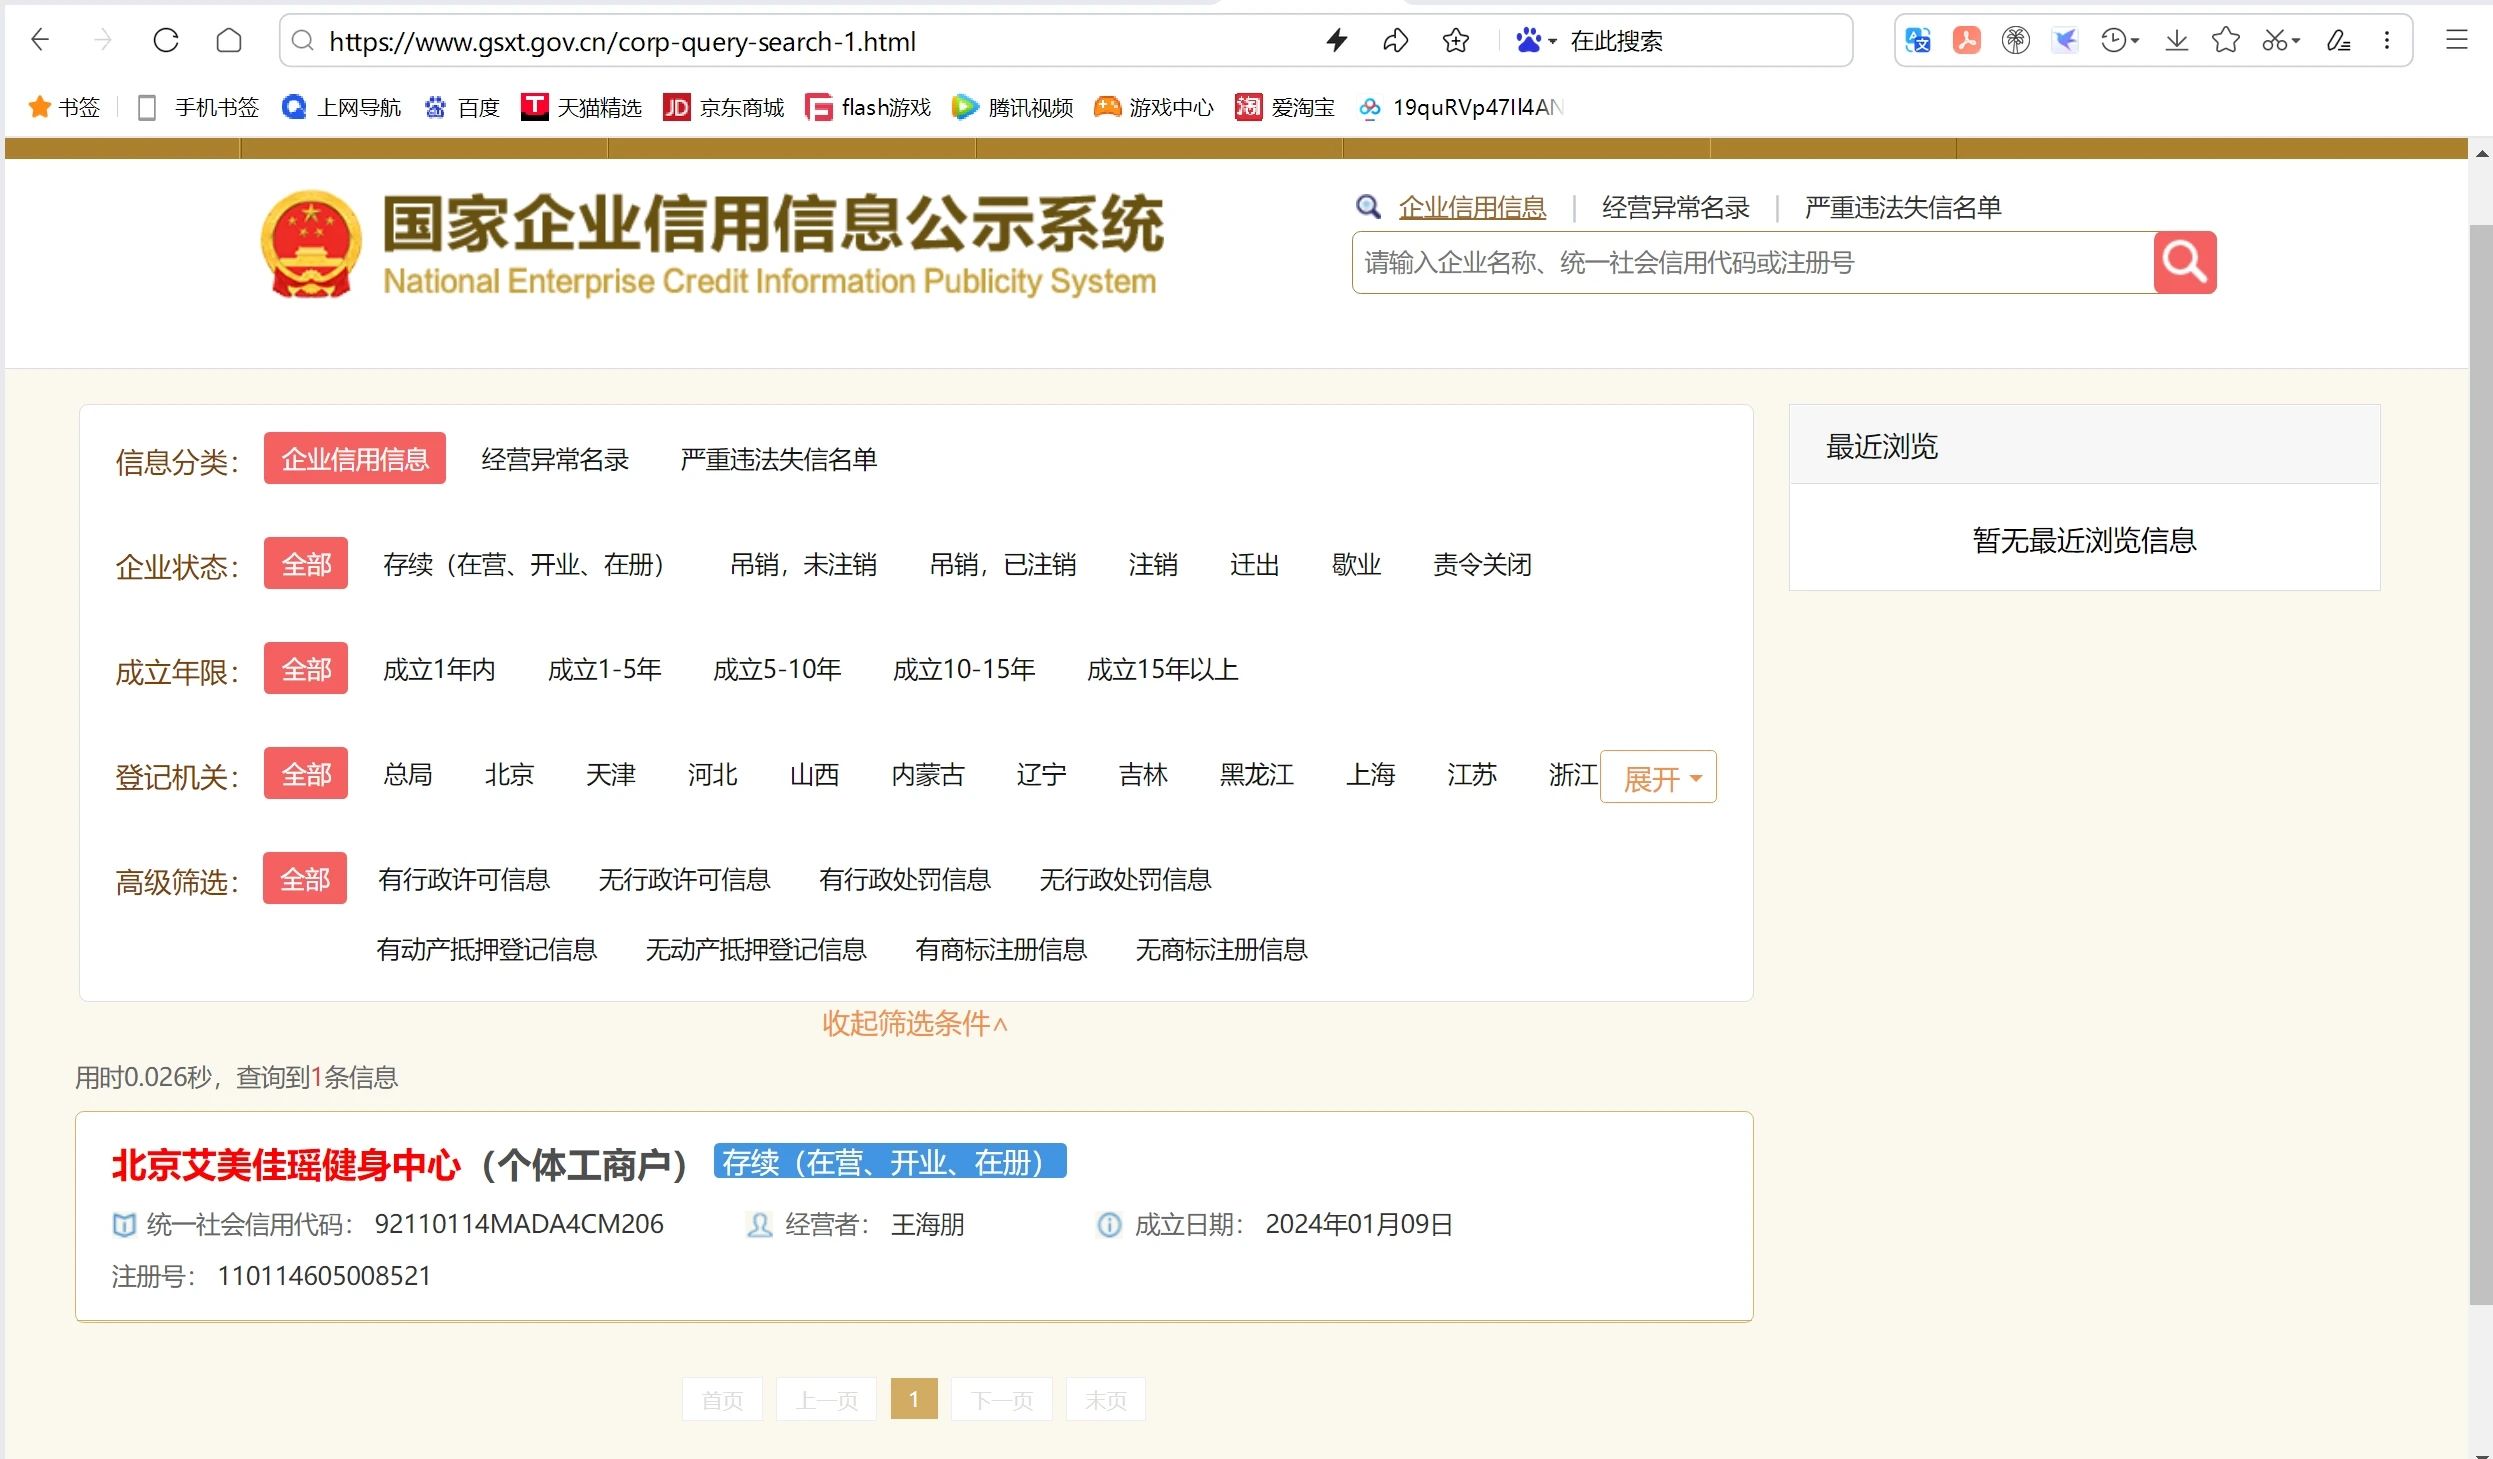This screenshot has height=1459, width=2493.
Task: Select 存续（在营、开业、在册） status filter
Action: pos(523,565)
